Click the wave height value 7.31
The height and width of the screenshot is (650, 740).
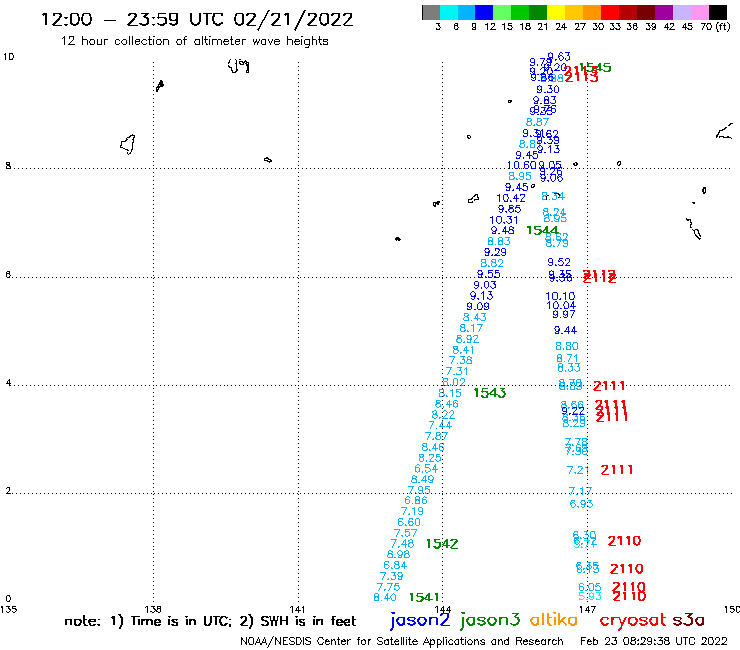coord(457,371)
